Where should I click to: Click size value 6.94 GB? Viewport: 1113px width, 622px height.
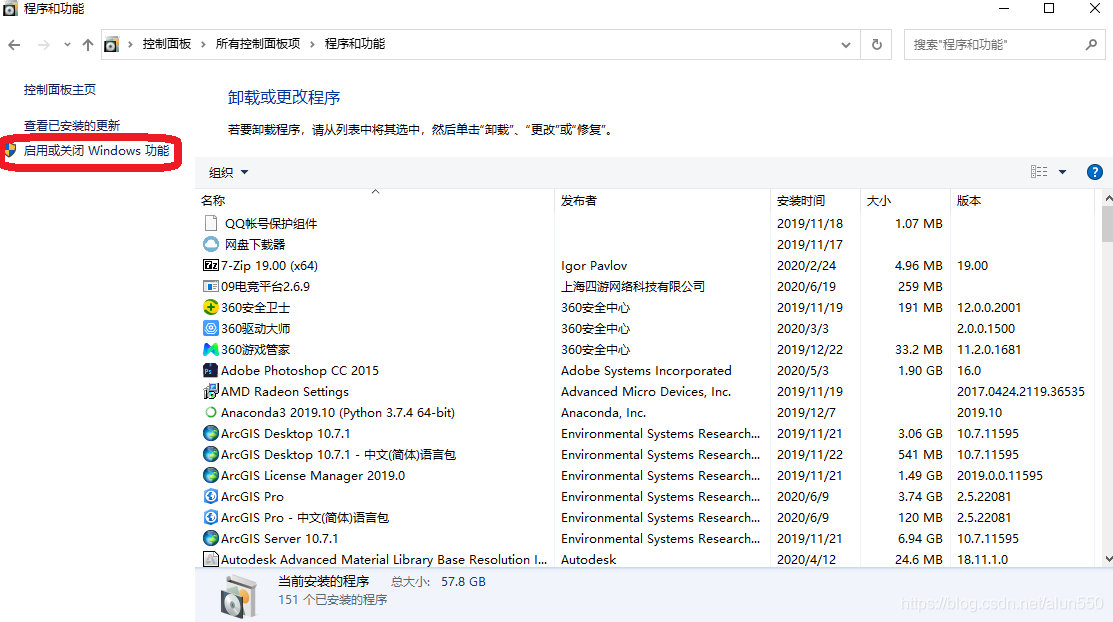point(920,538)
